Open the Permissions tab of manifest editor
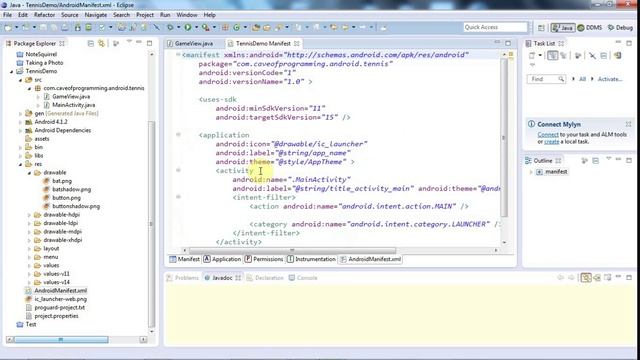Screen dimensions: 640x360 (x=264, y=259)
